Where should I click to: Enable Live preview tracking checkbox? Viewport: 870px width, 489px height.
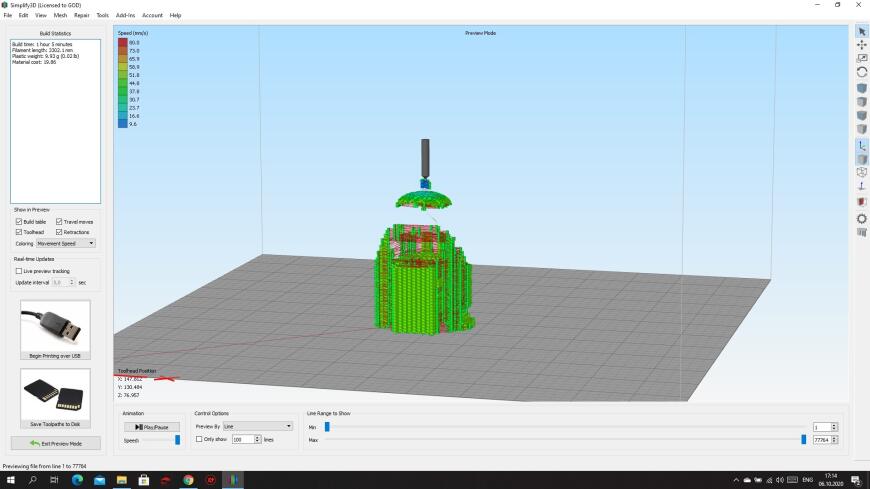[19, 271]
